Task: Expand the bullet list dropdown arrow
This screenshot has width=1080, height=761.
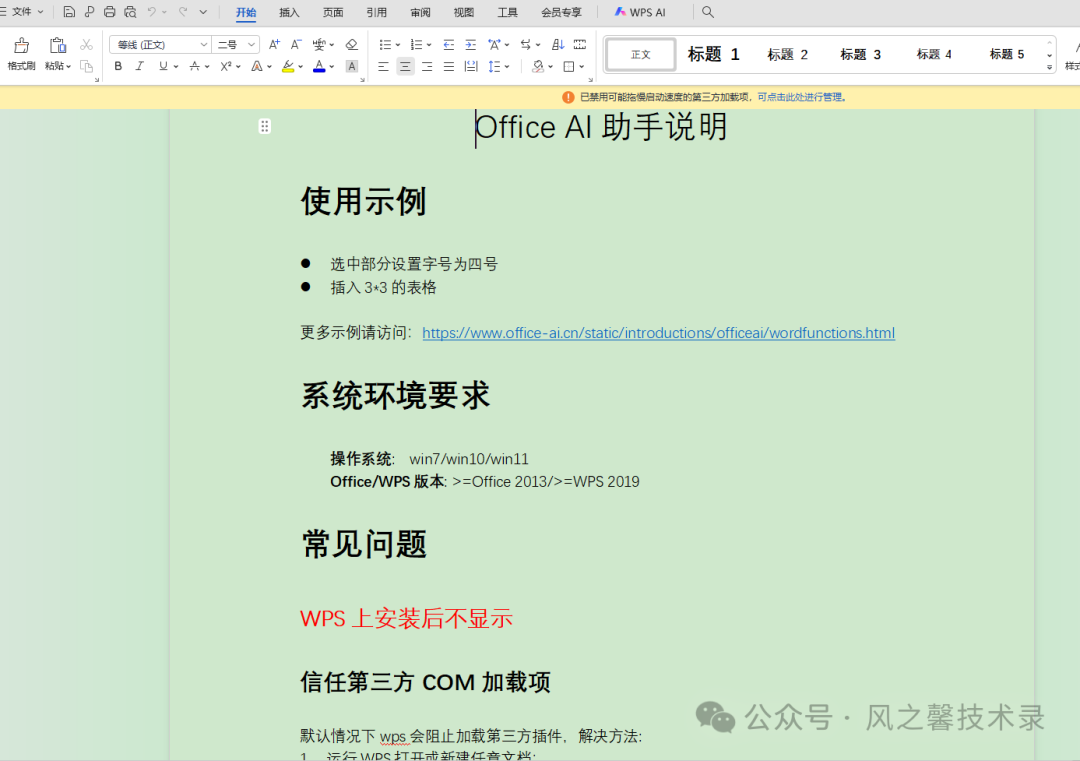Action: pyautogui.click(x=398, y=45)
